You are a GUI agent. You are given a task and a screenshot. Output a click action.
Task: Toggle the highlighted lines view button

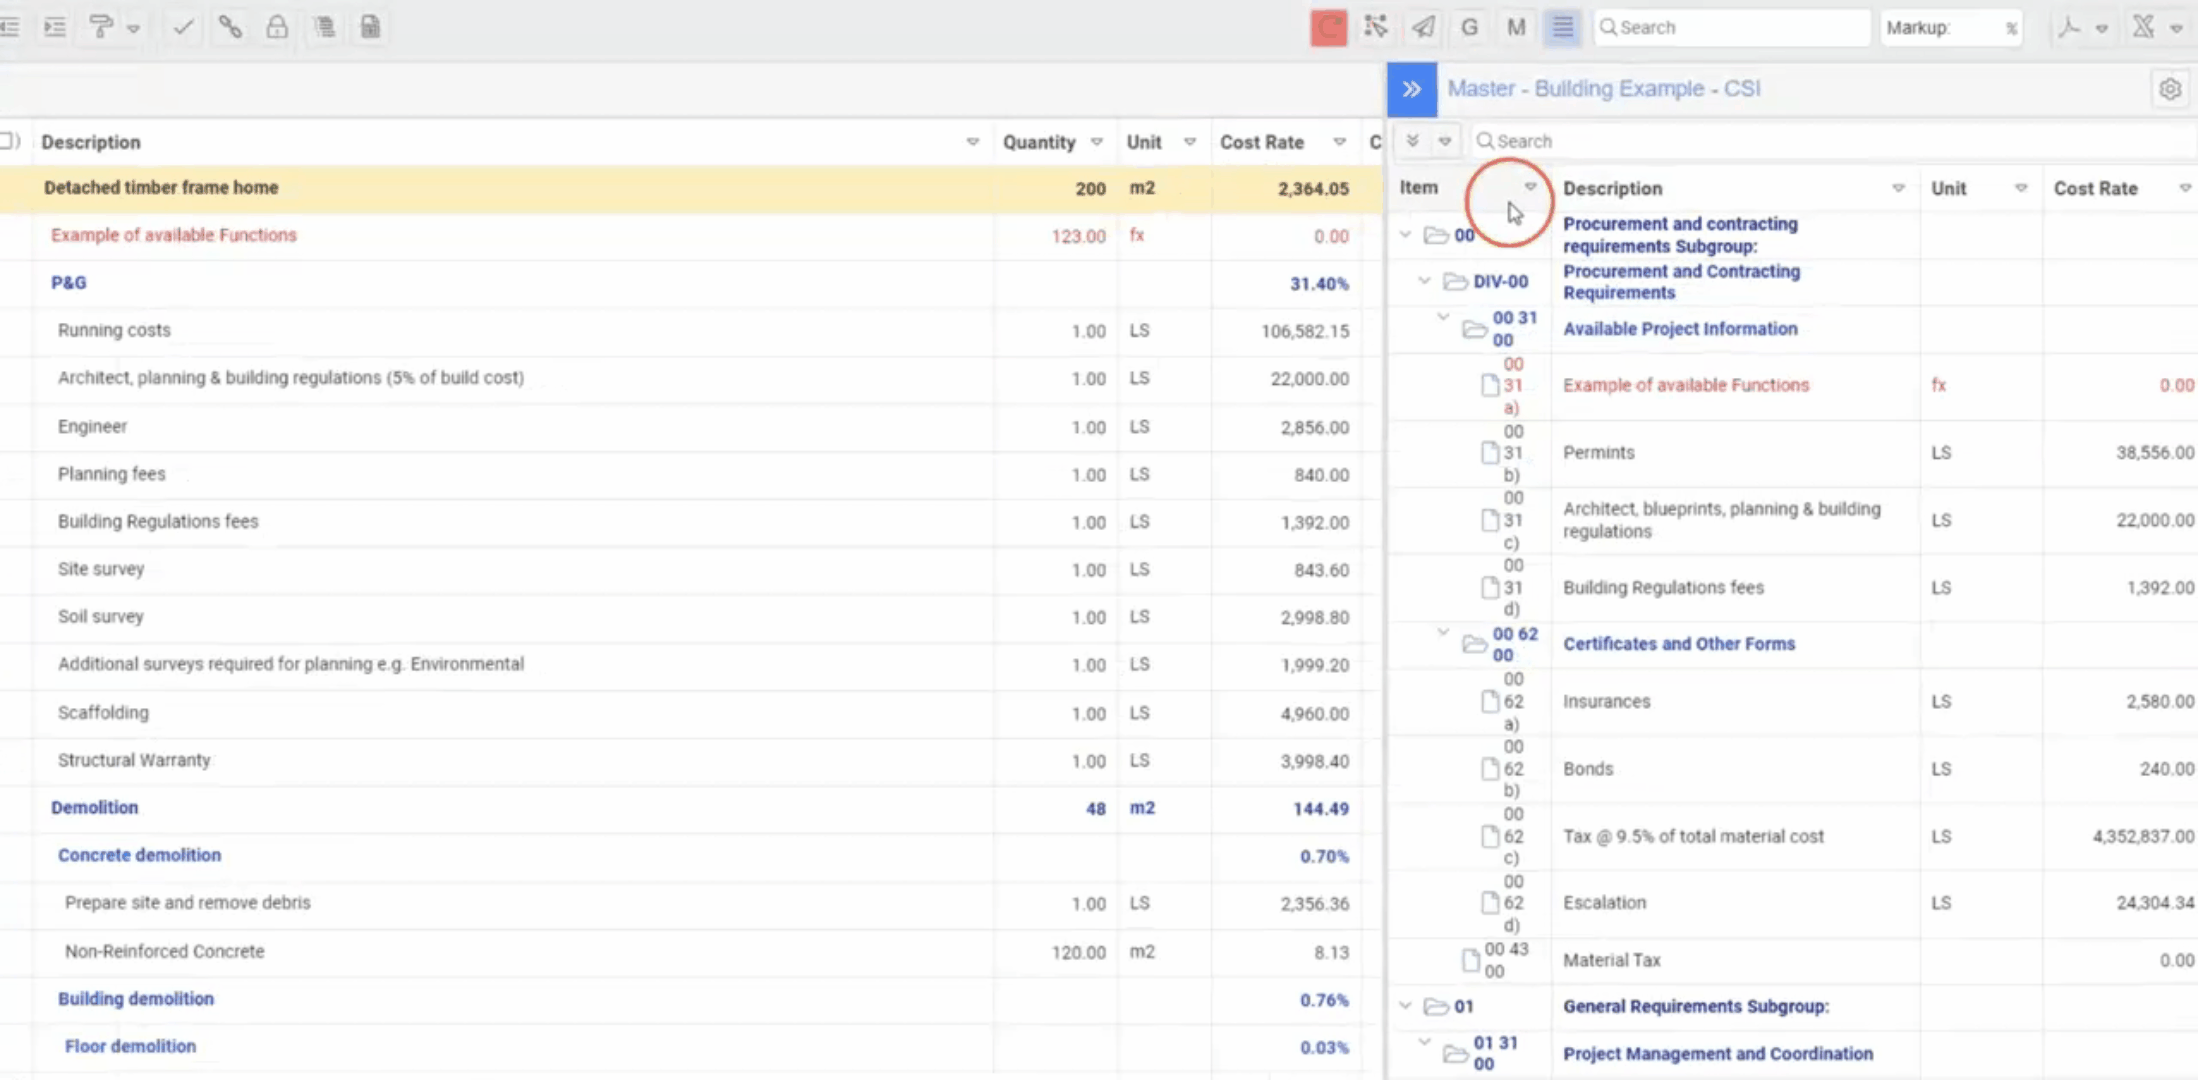pyautogui.click(x=1562, y=28)
